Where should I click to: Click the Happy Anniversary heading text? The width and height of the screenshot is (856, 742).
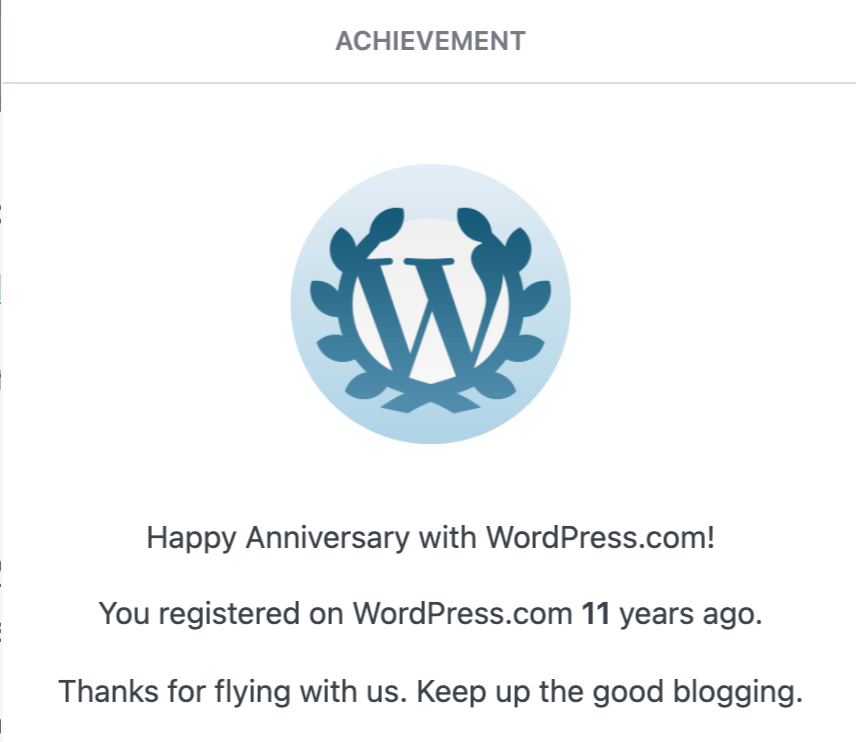point(430,538)
